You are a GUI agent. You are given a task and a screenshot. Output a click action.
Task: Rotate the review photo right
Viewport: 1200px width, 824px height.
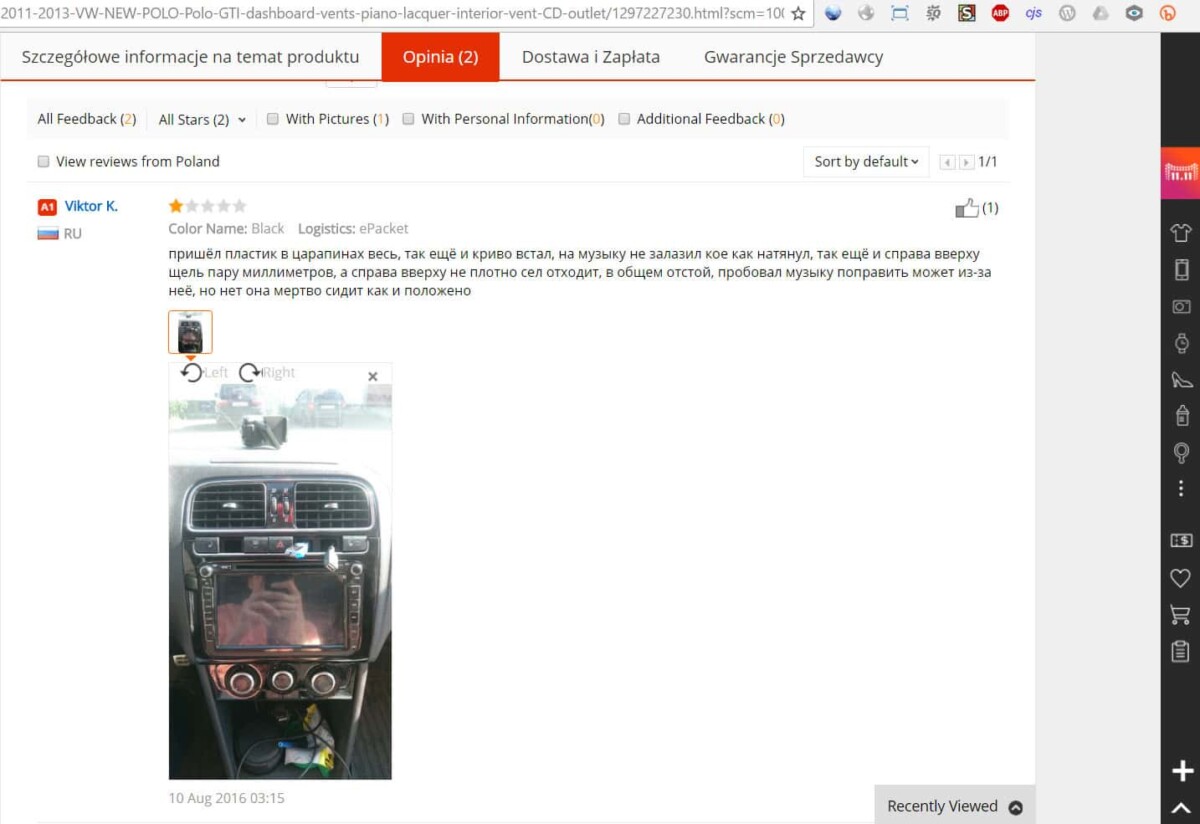(x=267, y=372)
